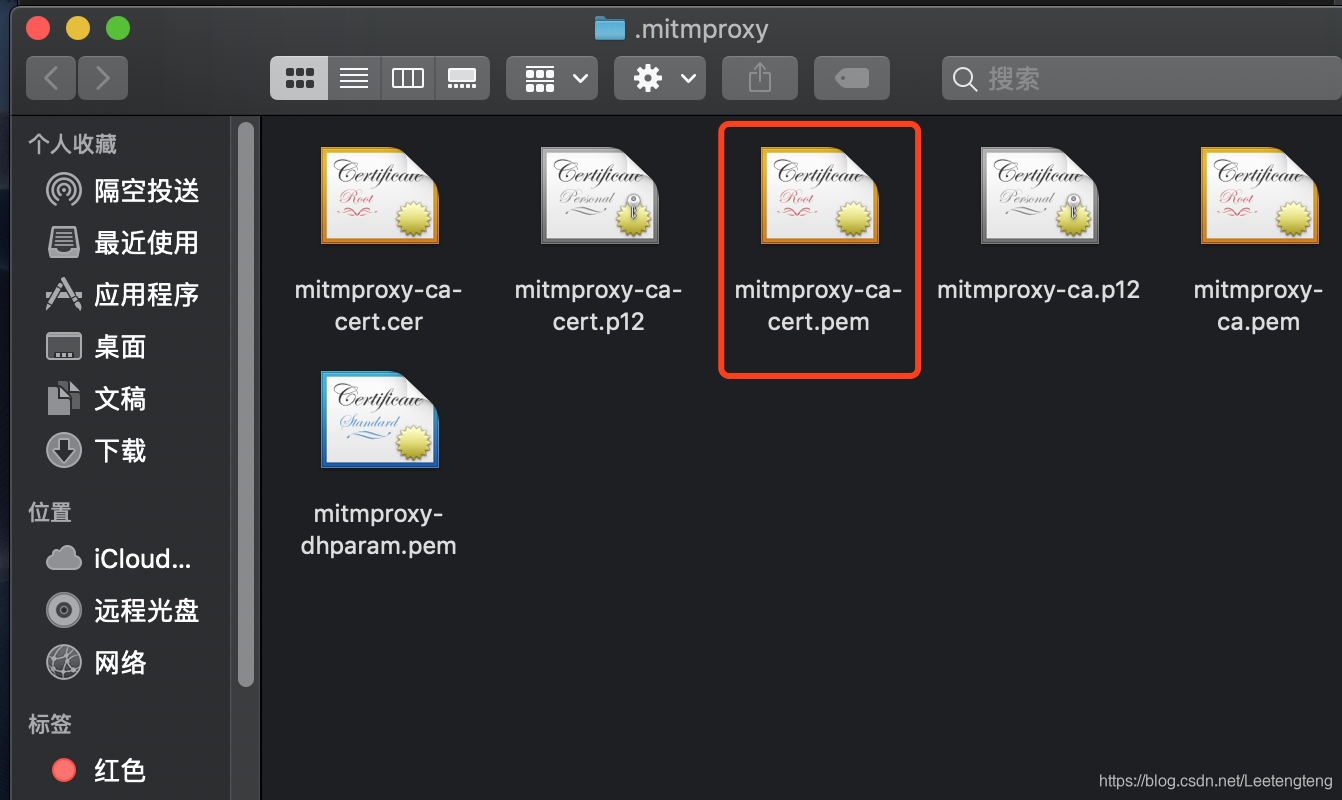The image size is (1342, 800).
Task: Open 文稿 in the sidebar
Action: 97,398
